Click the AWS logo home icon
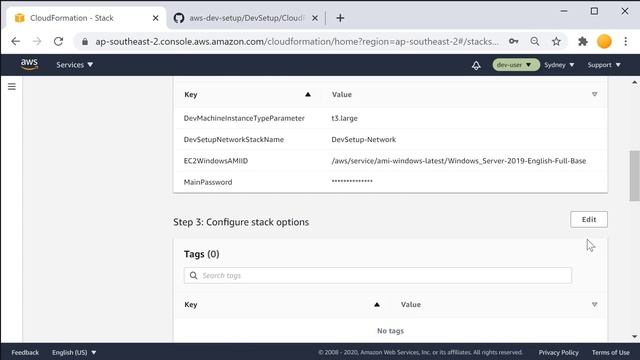The height and width of the screenshot is (360, 640). pyautogui.click(x=29, y=64)
